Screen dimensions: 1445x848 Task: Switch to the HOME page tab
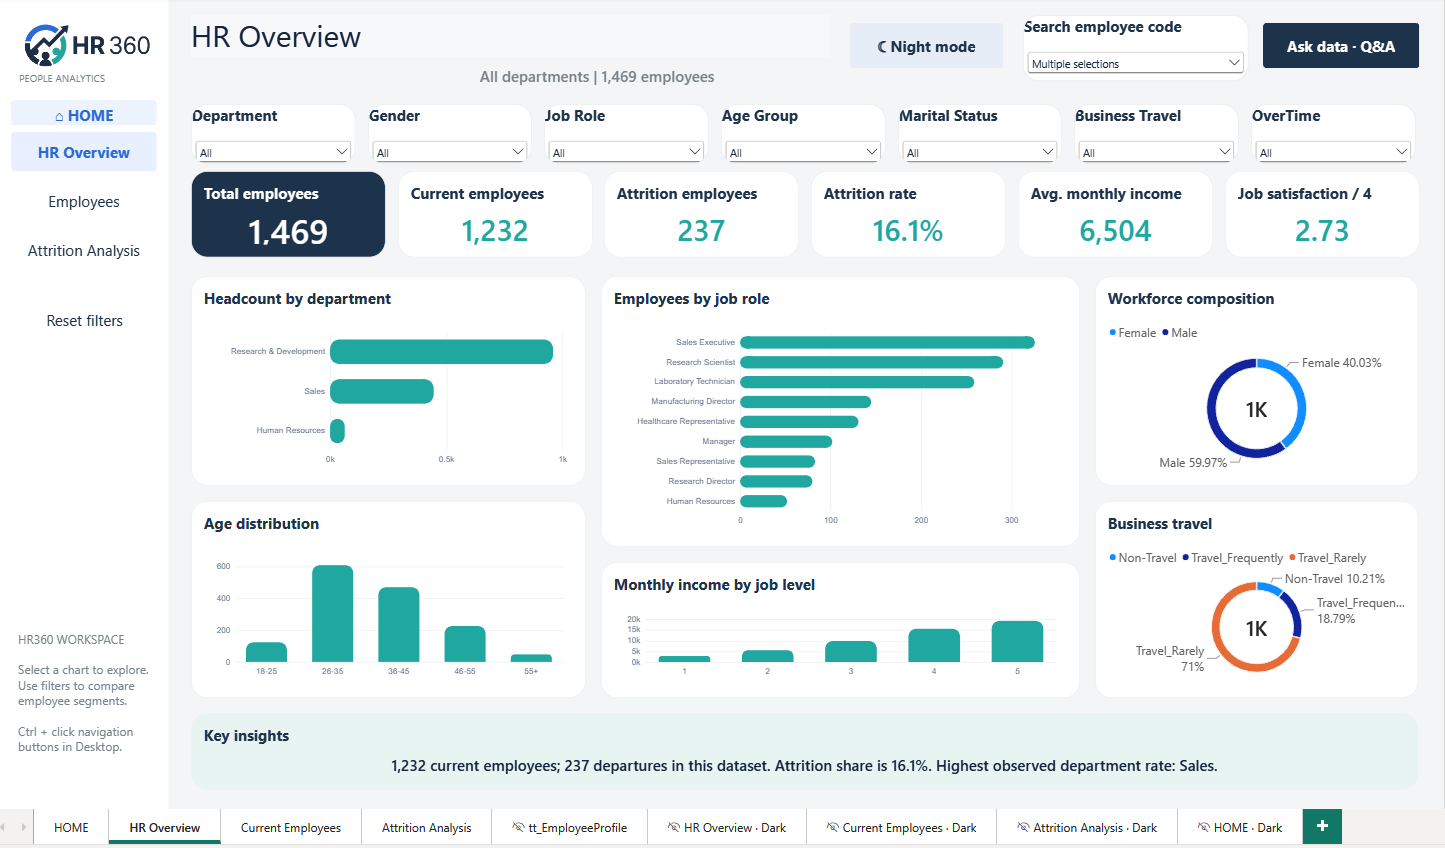(71, 827)
